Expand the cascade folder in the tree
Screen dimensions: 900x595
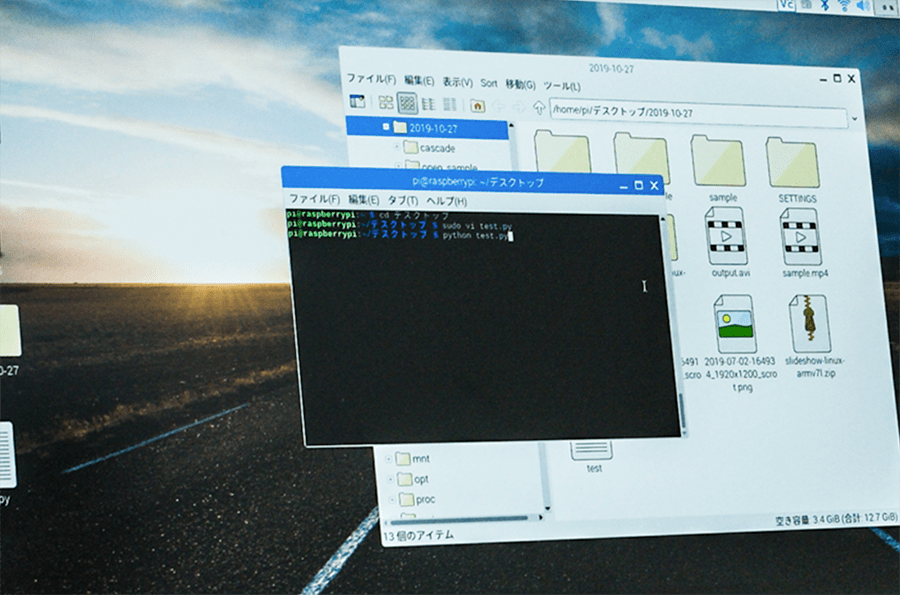(x=396, y=147)
